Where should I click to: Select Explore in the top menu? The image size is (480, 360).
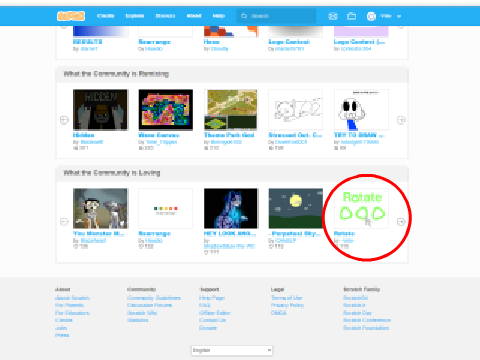(x=135, y=16)
